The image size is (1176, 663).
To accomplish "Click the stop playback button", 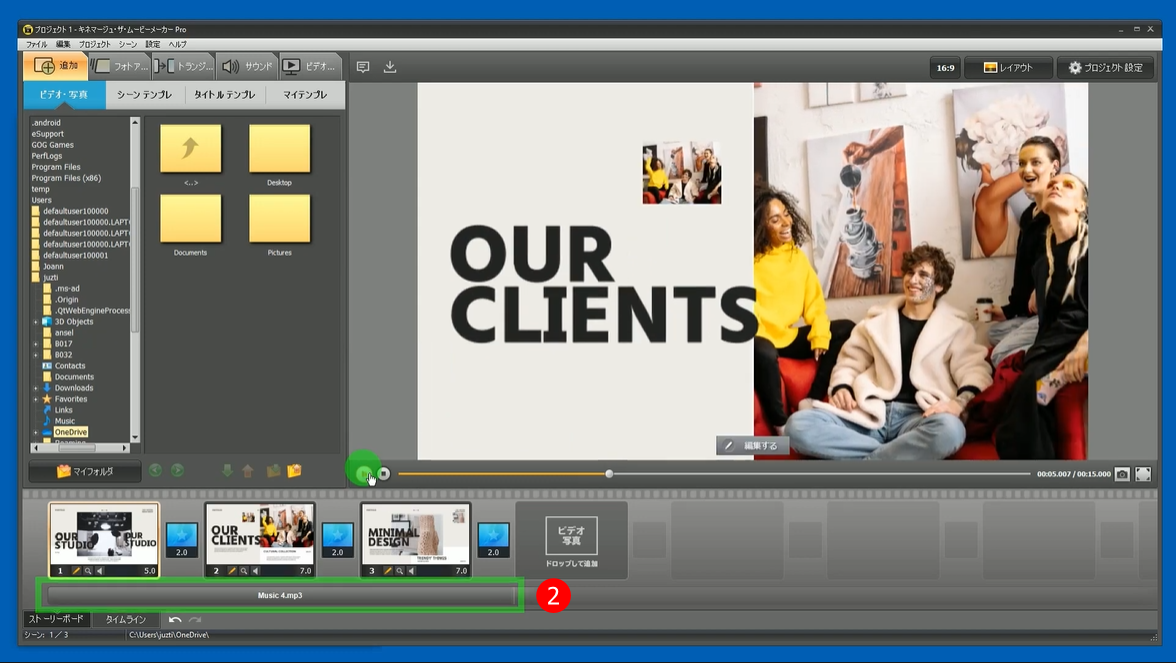I will 384,474.
